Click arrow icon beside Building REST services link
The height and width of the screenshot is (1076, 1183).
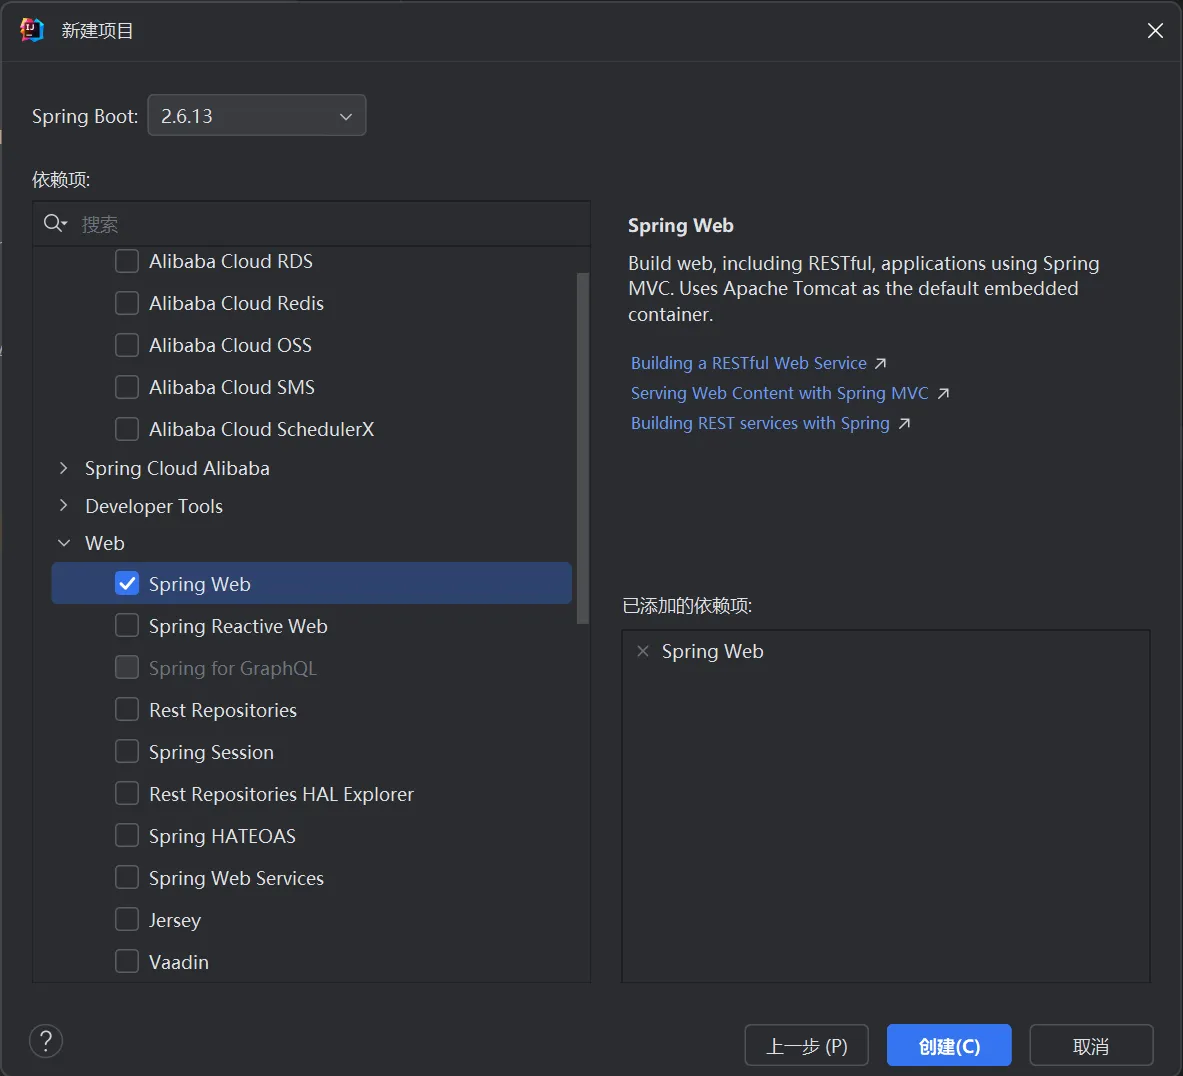[904, 424]
